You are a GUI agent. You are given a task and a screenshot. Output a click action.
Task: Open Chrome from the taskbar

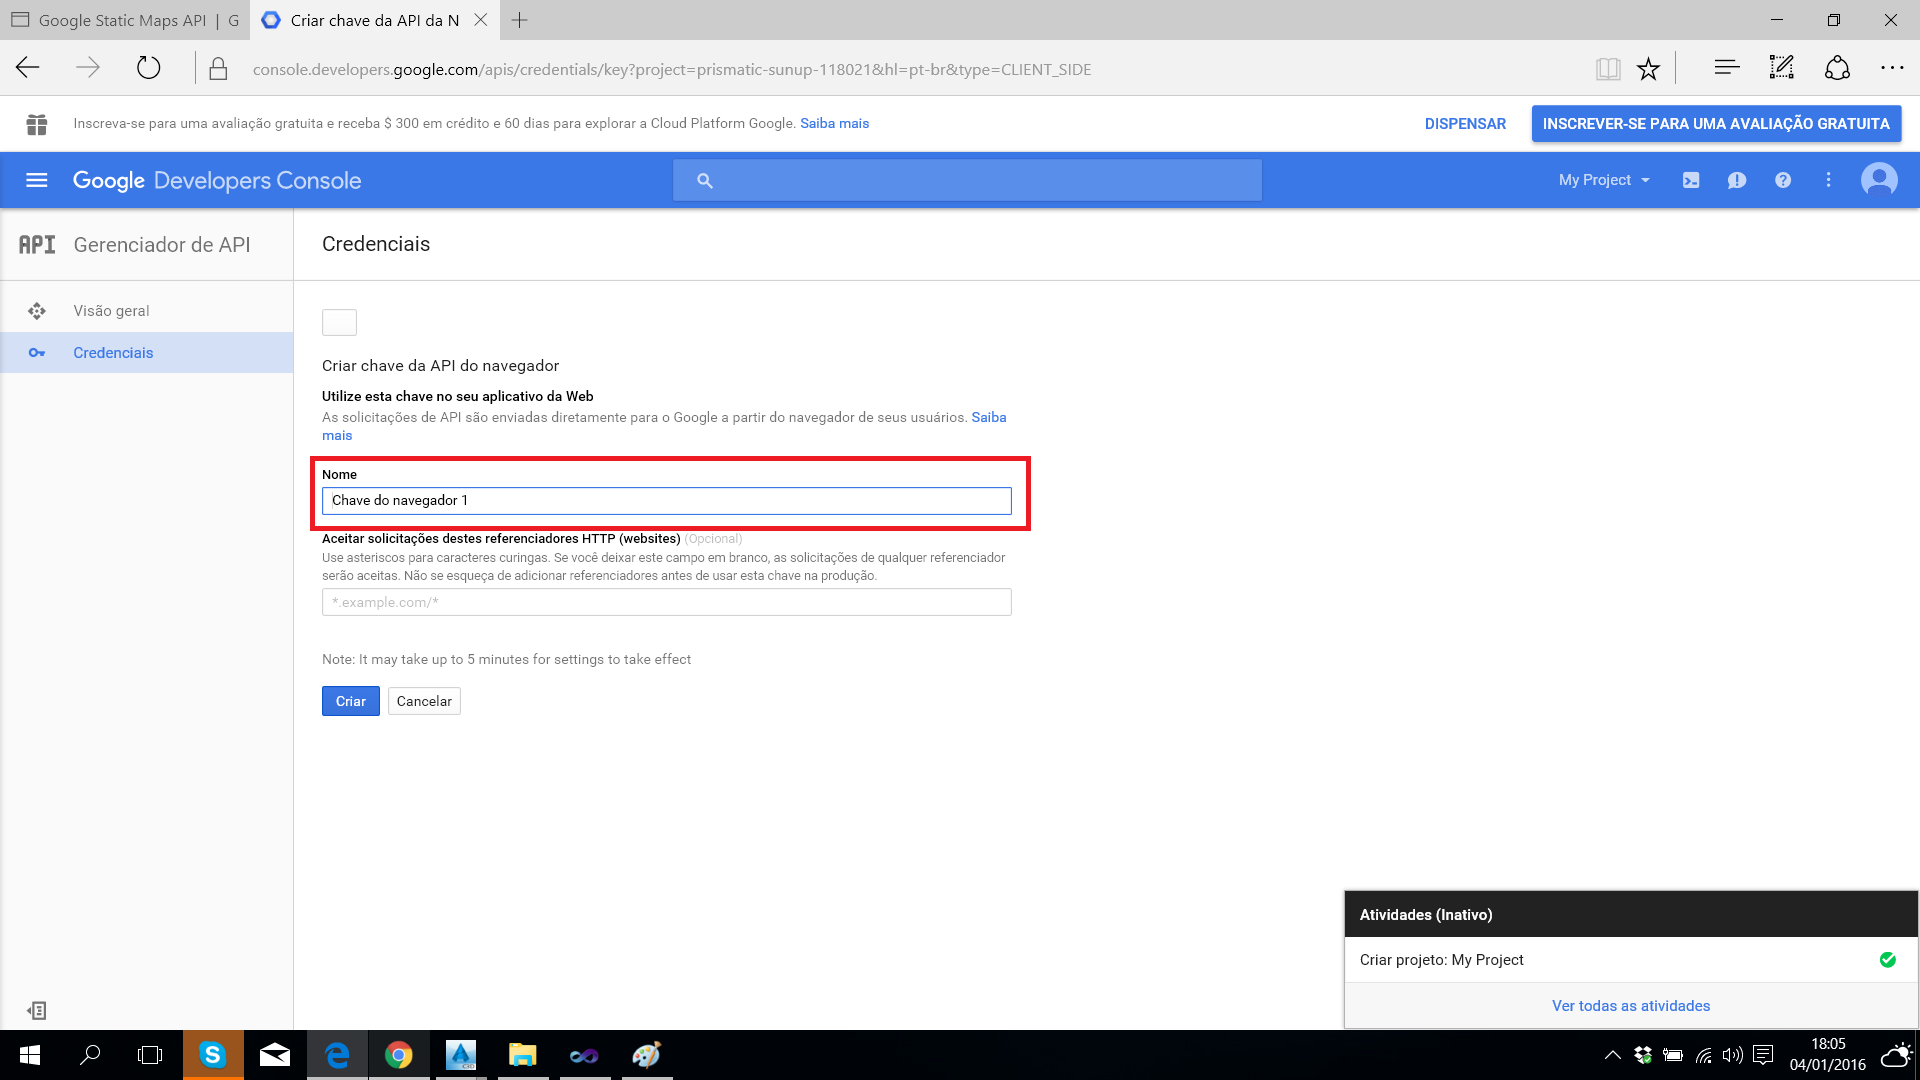pos(399,1055)
